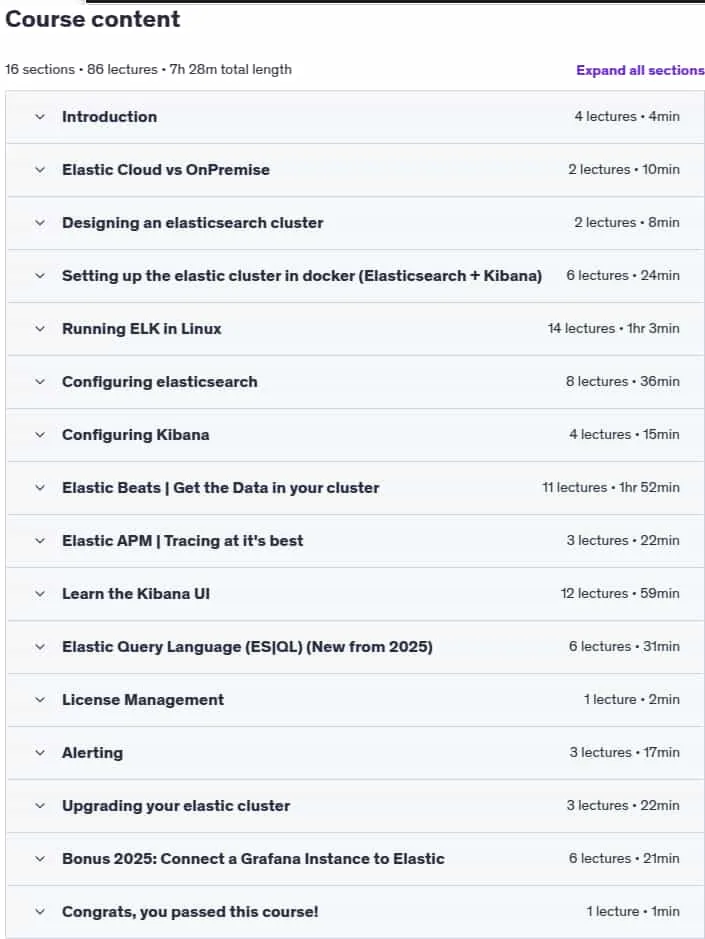Click the 14 lectures 1hr 3min summary

(x=613, y=329)
